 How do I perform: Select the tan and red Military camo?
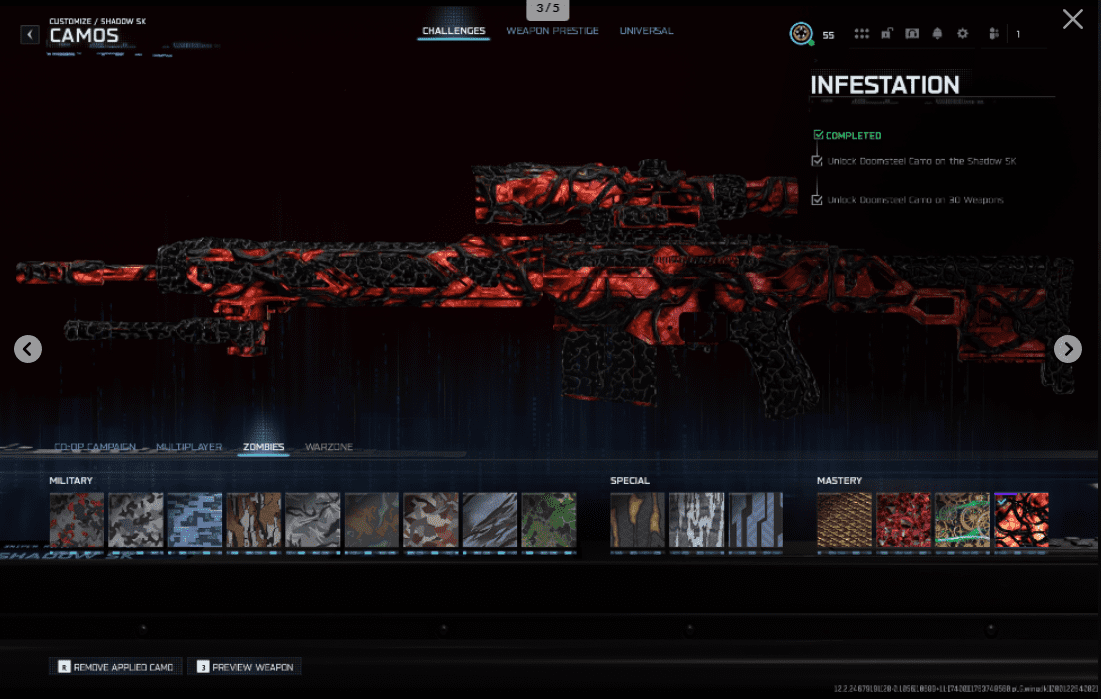(x=430, y=521)
